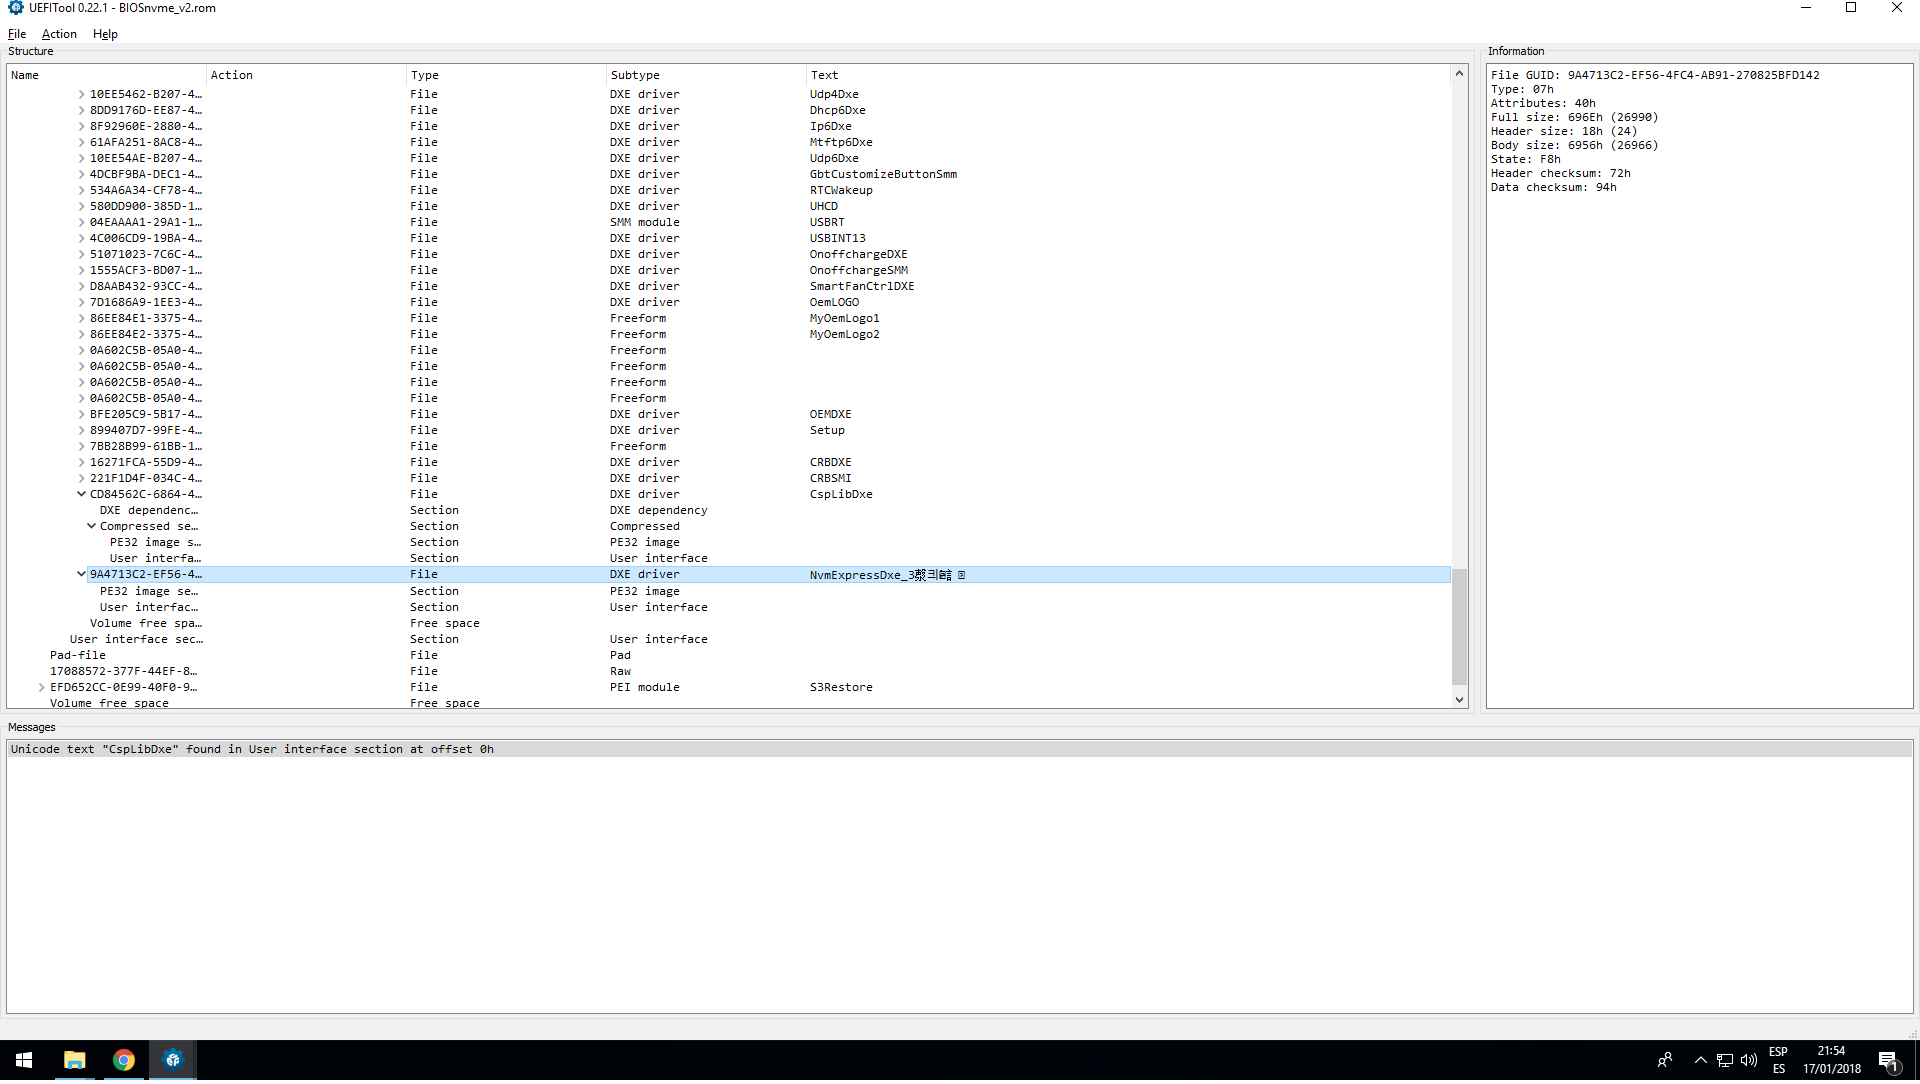Select the 7D1686A9-1EE3 OemLOGO row

[x=729, y=303]
